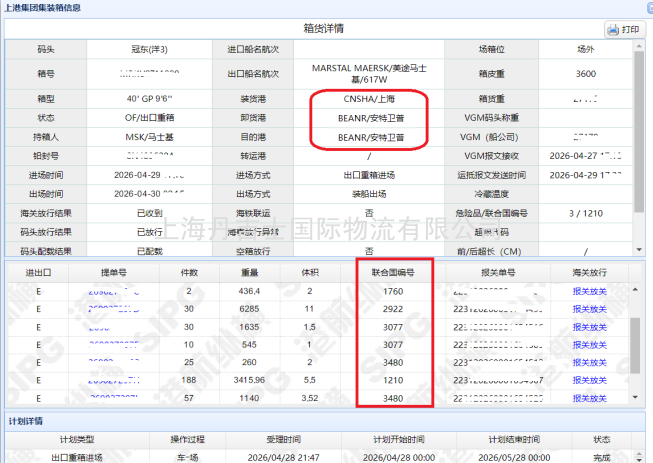Select the 出口重箱进场 plan row
This screenshot has height=463, width=653.
(x=319, y=457)
